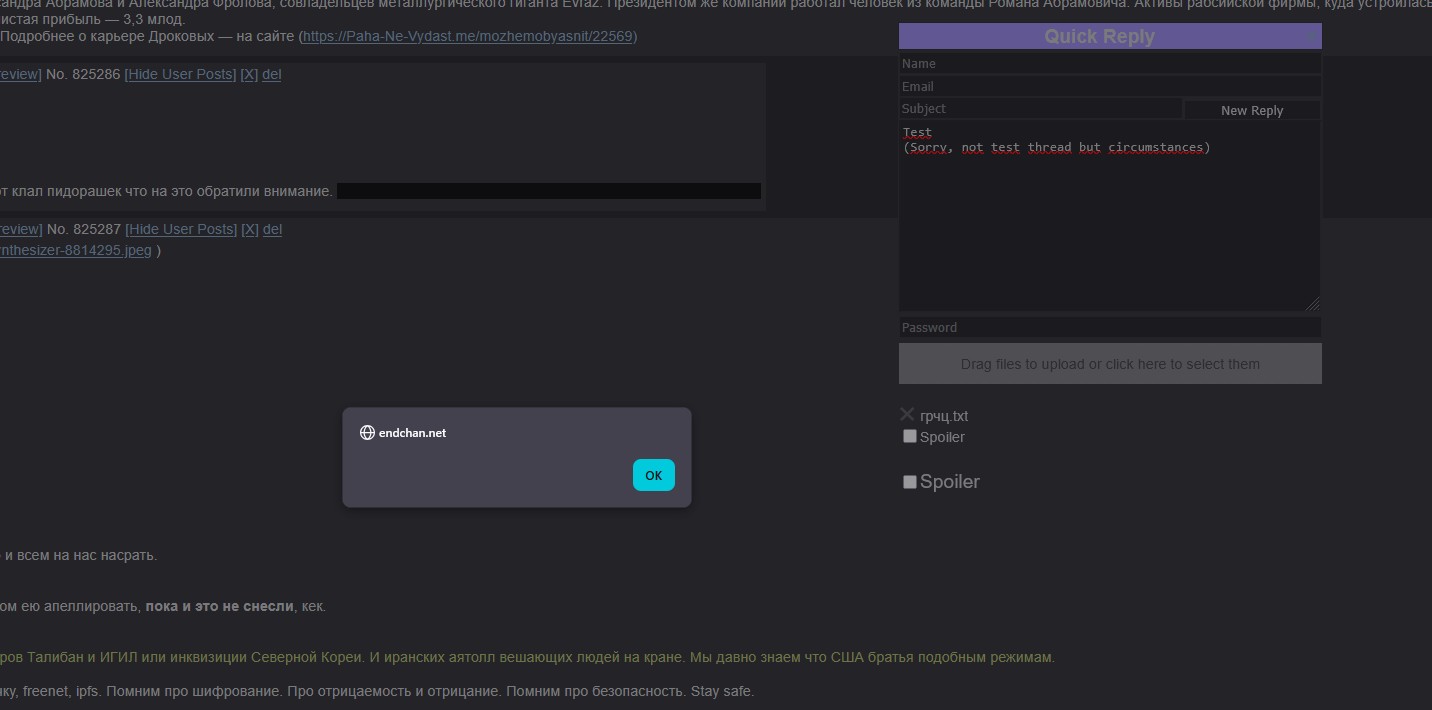Image resolution: width=1432 pixels, height=710 pixels.
Task: Enable the larger bottom Spoiler checkbox
Action: (910, 482)
